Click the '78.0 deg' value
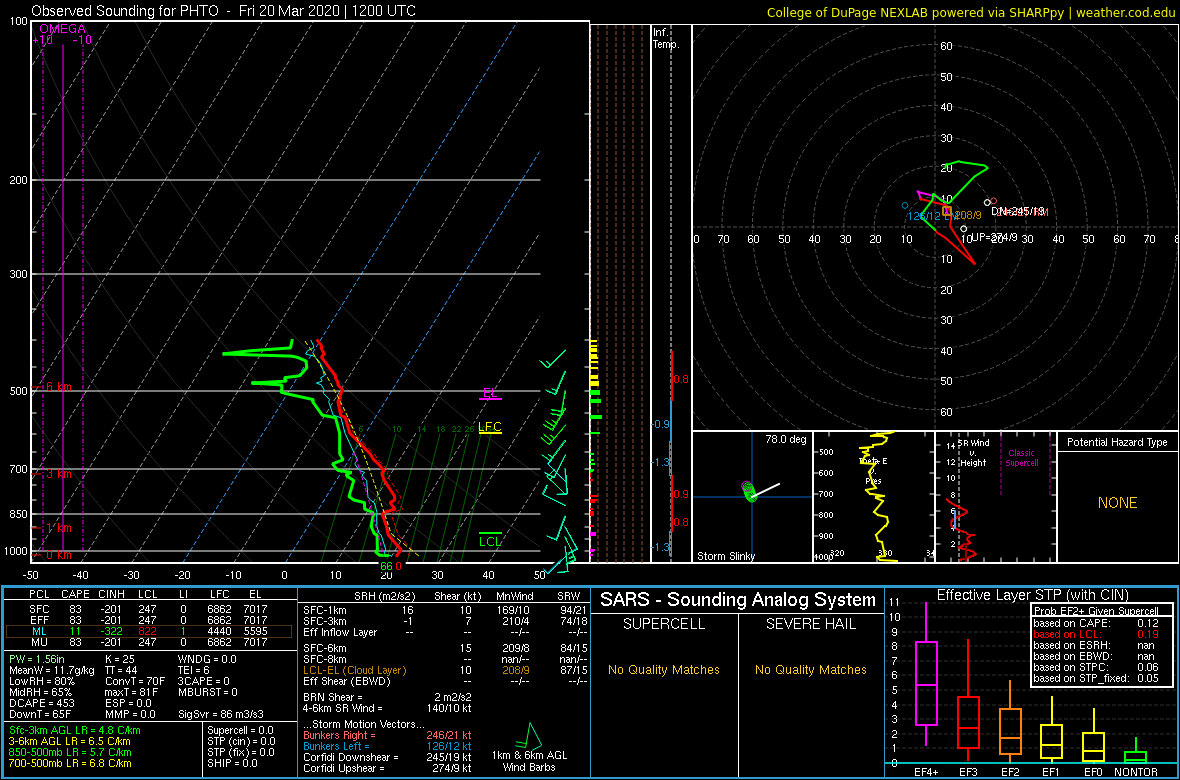This screenshot has width=1180, height=780. [x=785, y=439]
